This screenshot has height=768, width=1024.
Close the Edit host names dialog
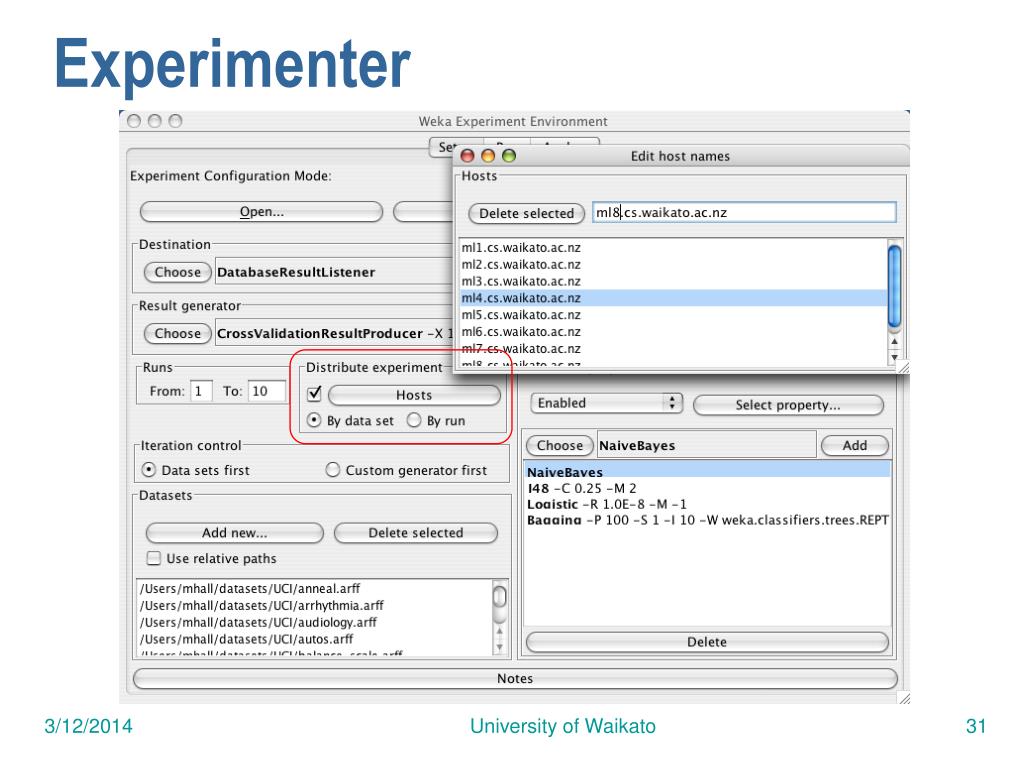click(x=467, y=155)
